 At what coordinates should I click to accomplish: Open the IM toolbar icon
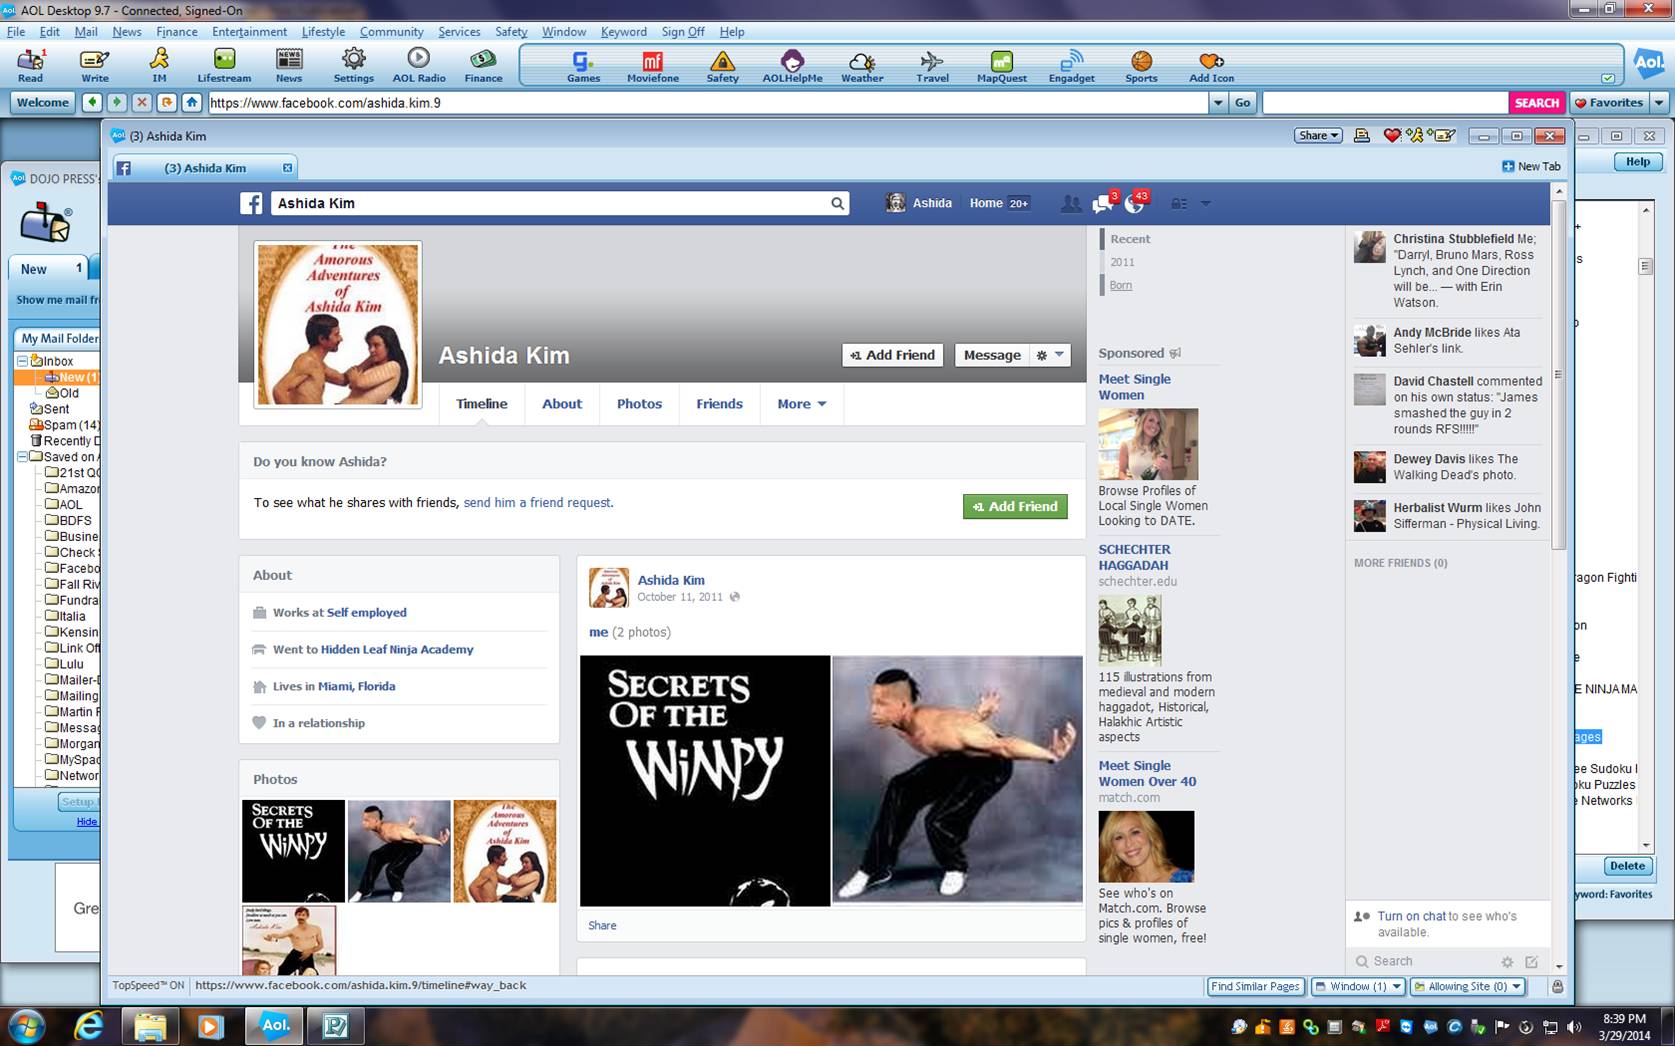click(x=159, y=65)
